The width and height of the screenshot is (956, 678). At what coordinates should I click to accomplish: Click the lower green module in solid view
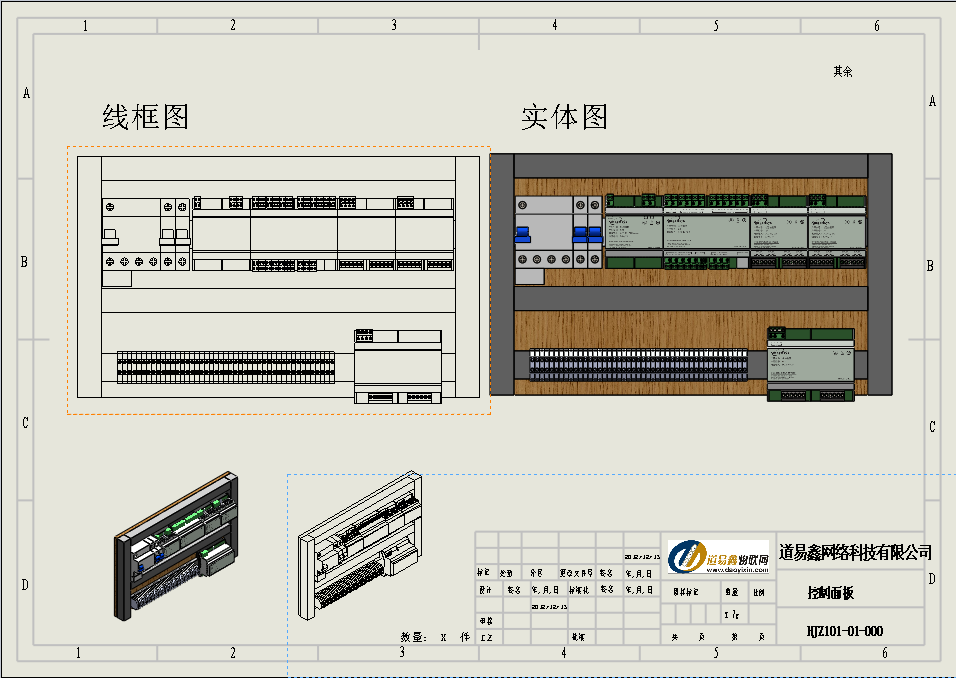click(x=811, y=364)
